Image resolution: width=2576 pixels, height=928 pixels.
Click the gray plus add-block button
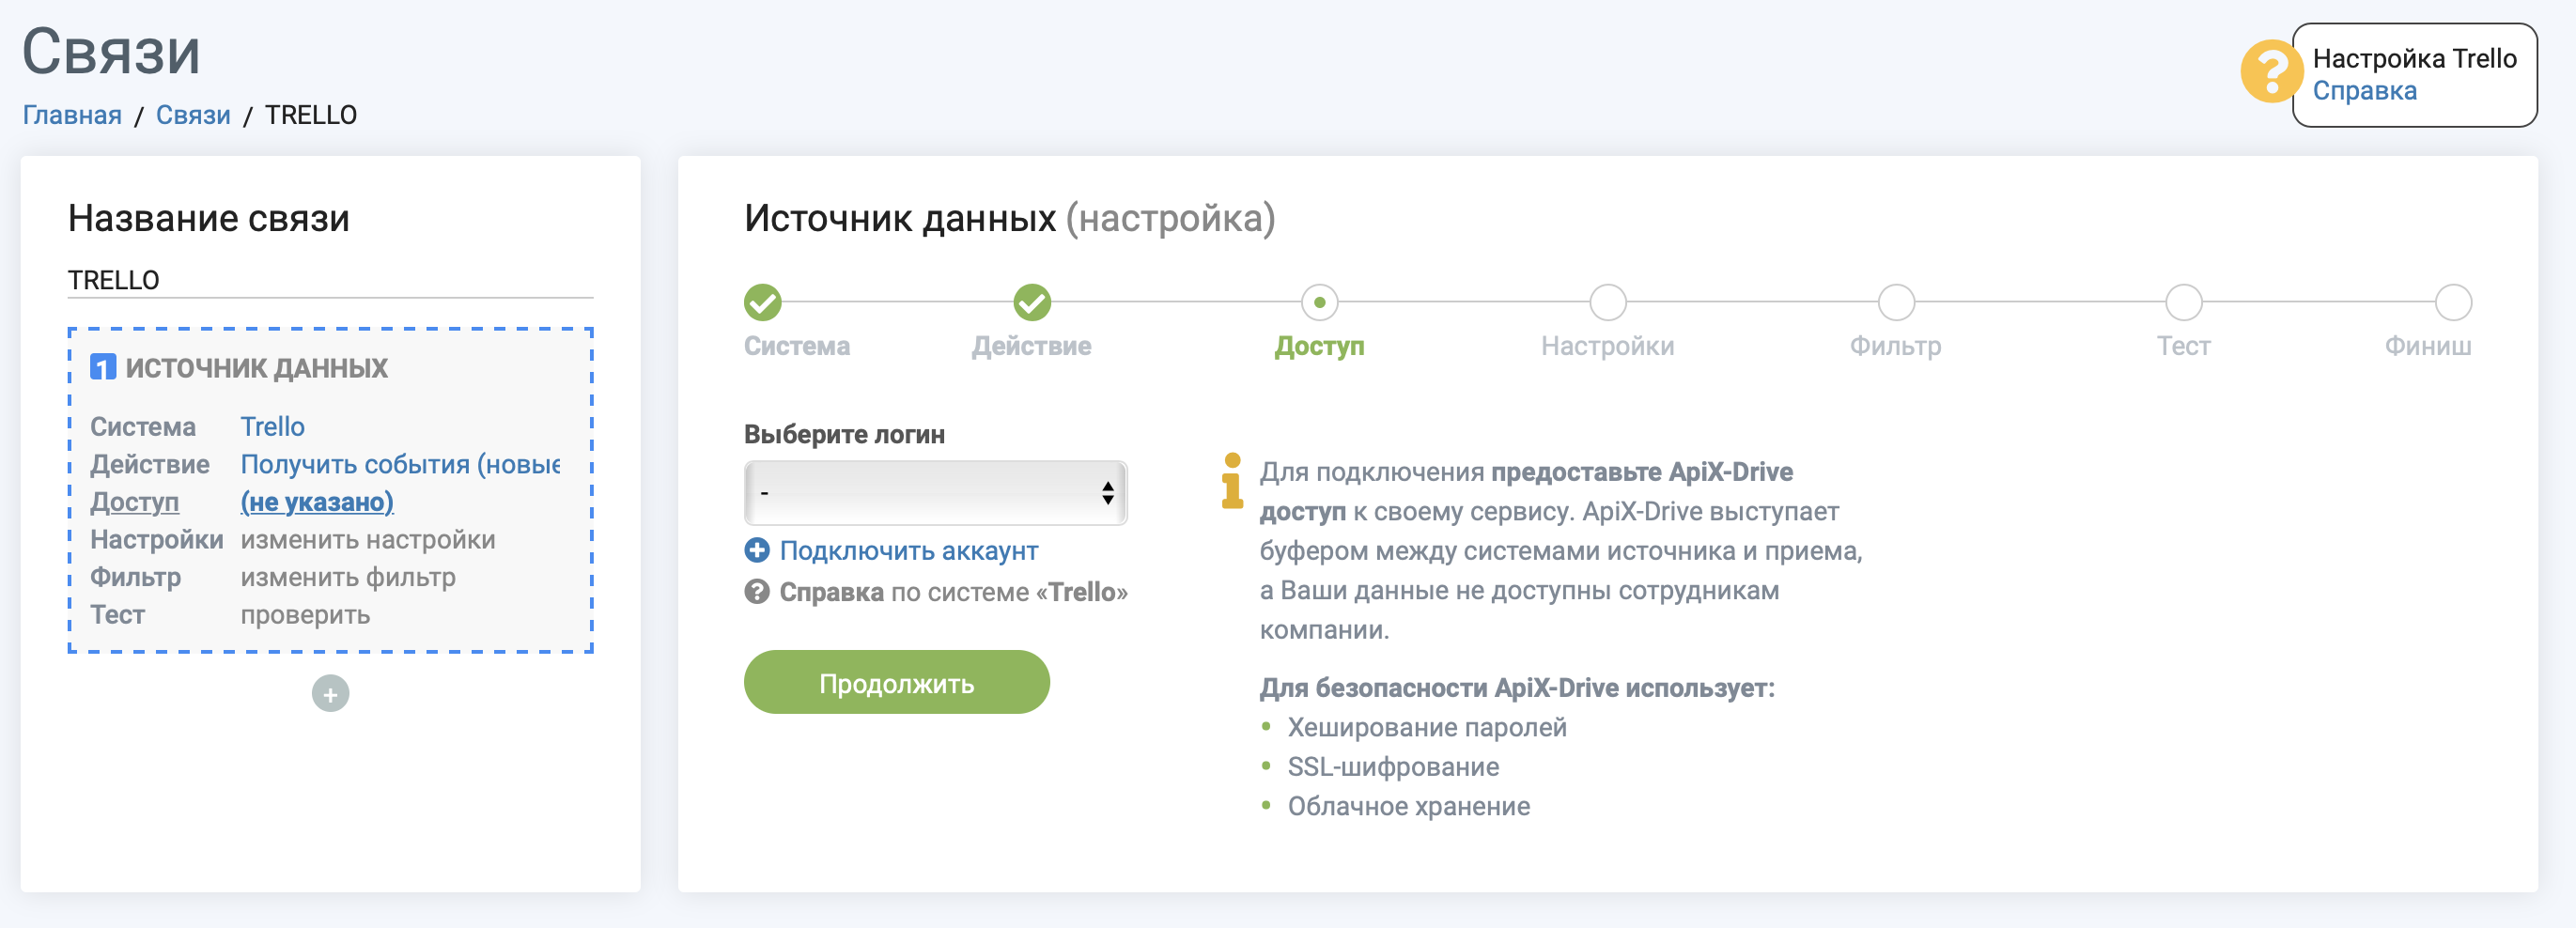pyautogui.click(x=330, y=693)
